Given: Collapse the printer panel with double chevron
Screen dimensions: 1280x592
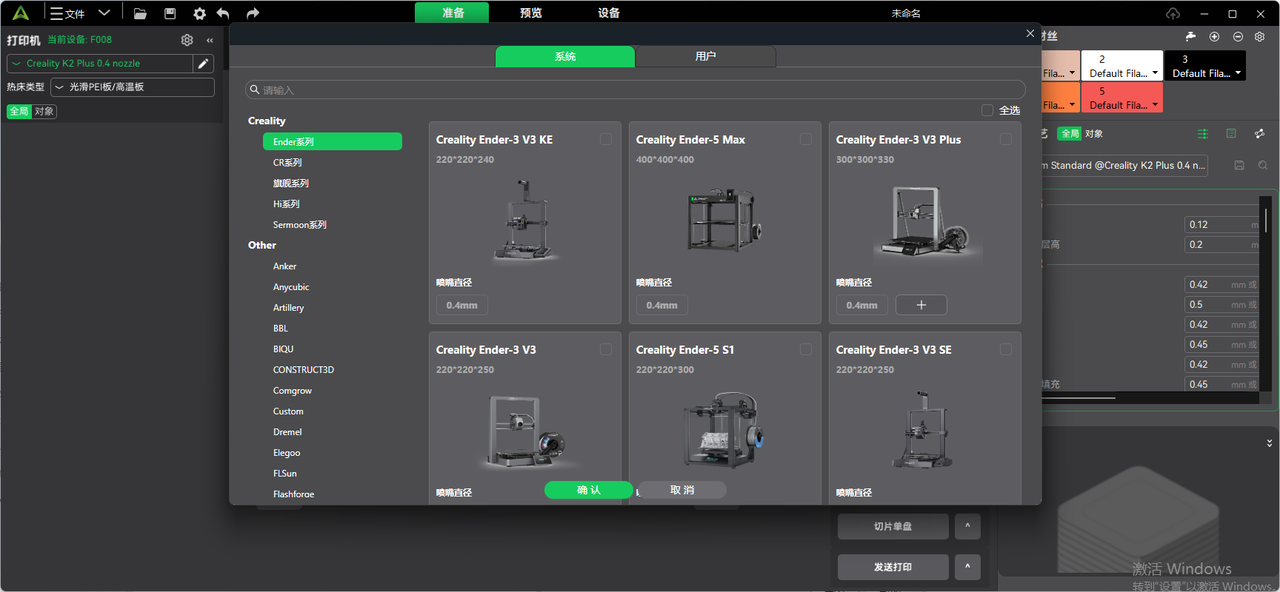Looking at the screenshot, I should [210, 40].
